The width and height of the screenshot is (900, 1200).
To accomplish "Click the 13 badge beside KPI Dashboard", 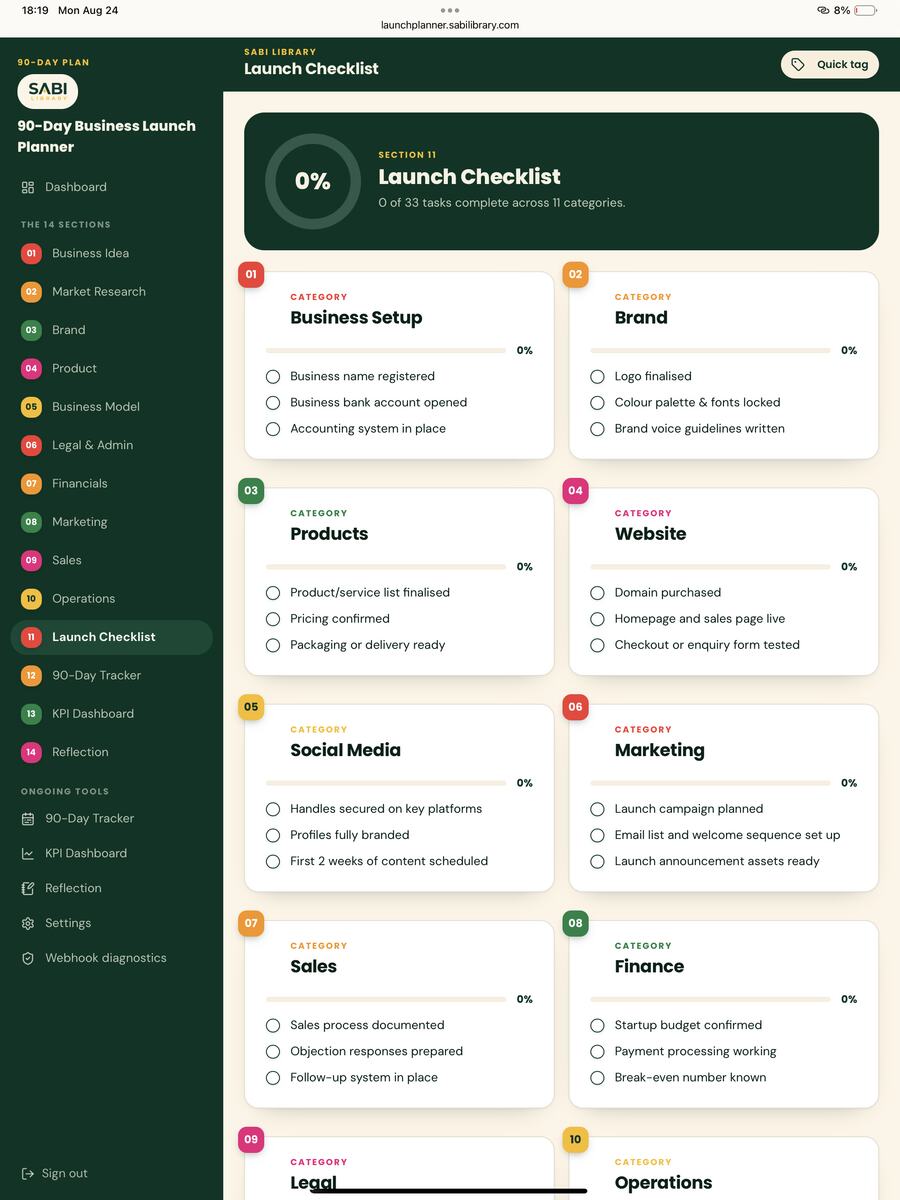I will click(x=31, y=714).
